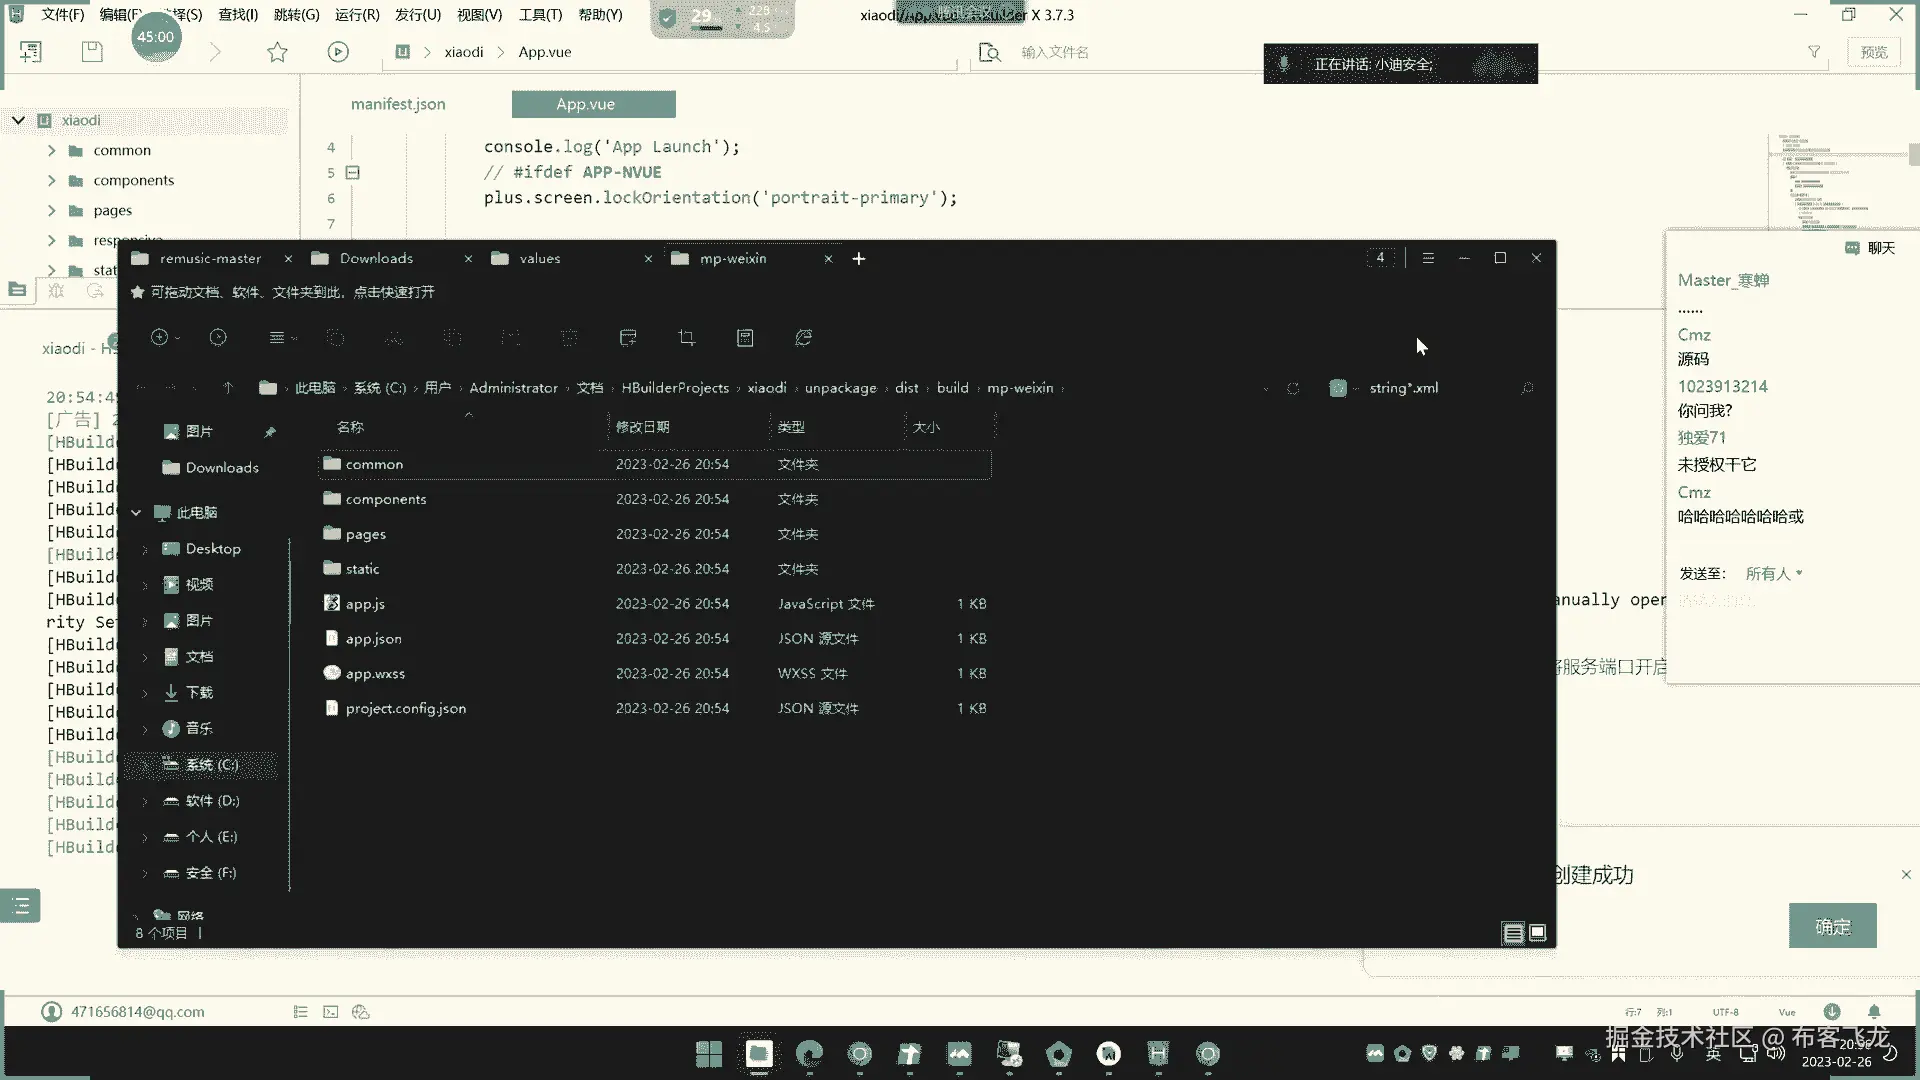Click the new item plus-circle toolbar icon
The width and height of the screenshot is (1920, 1080).
(160, 338)
